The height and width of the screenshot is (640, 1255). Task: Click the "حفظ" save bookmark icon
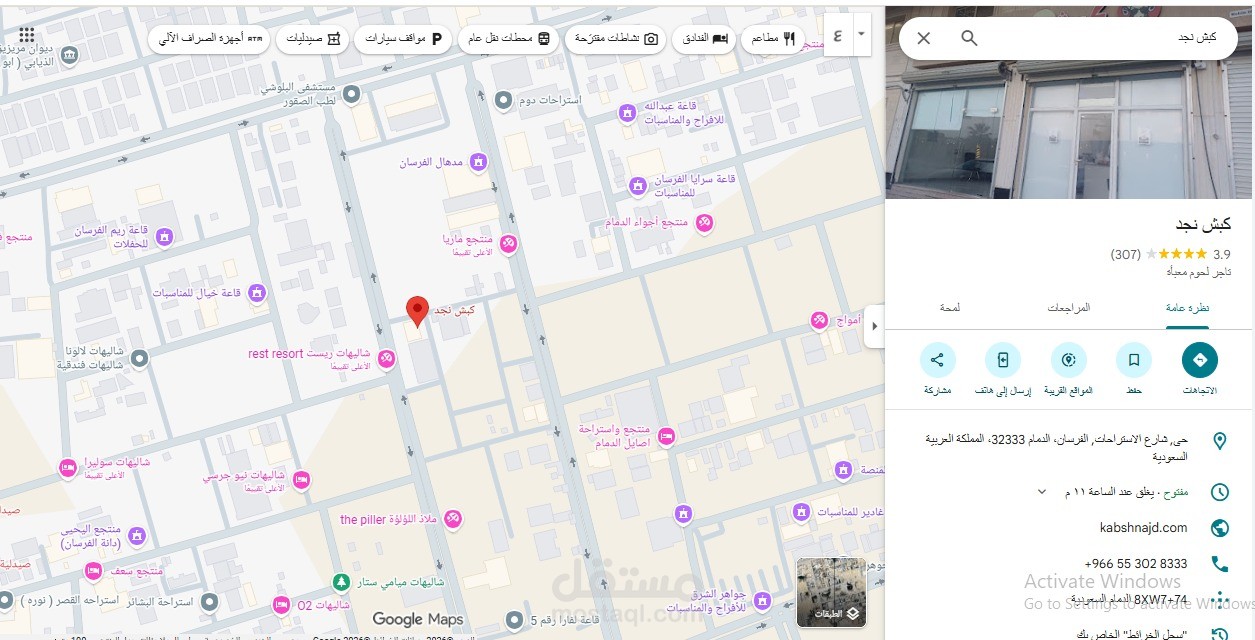point(1134,360)
